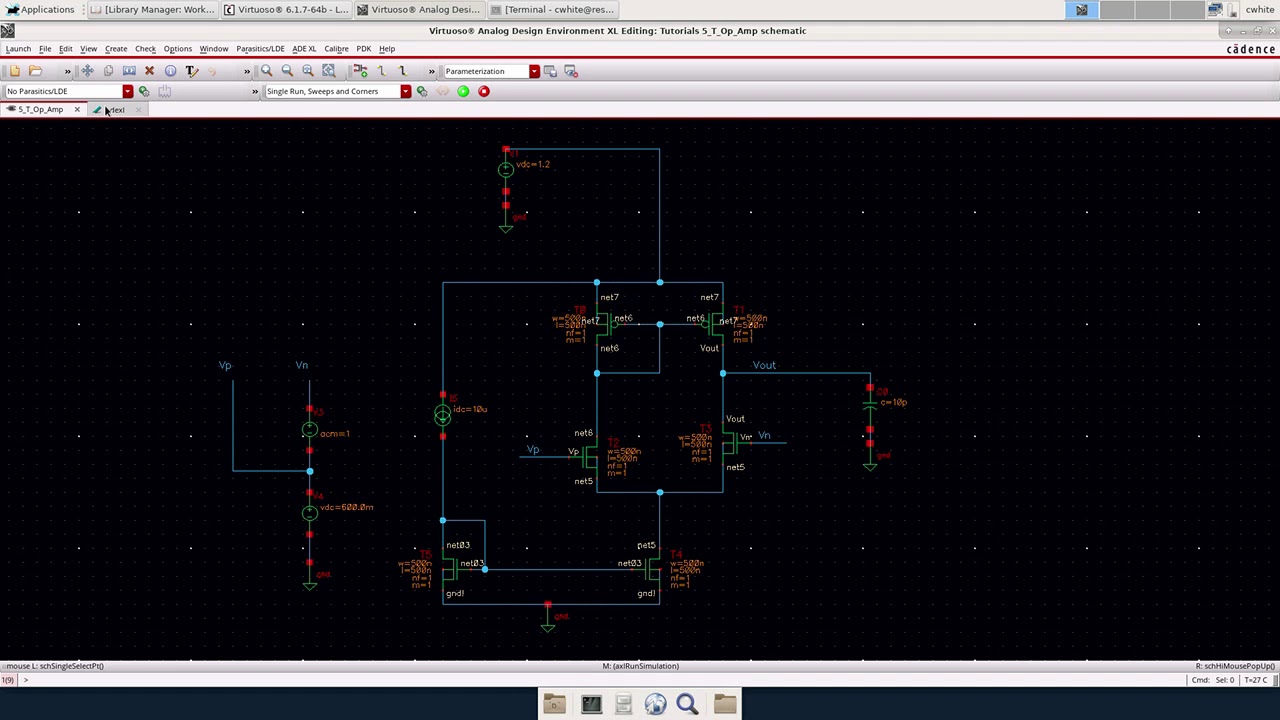The width and height of the screenshot is (1280, 720).
Task: Open the Applications system menu
Action: click(40, 9)
